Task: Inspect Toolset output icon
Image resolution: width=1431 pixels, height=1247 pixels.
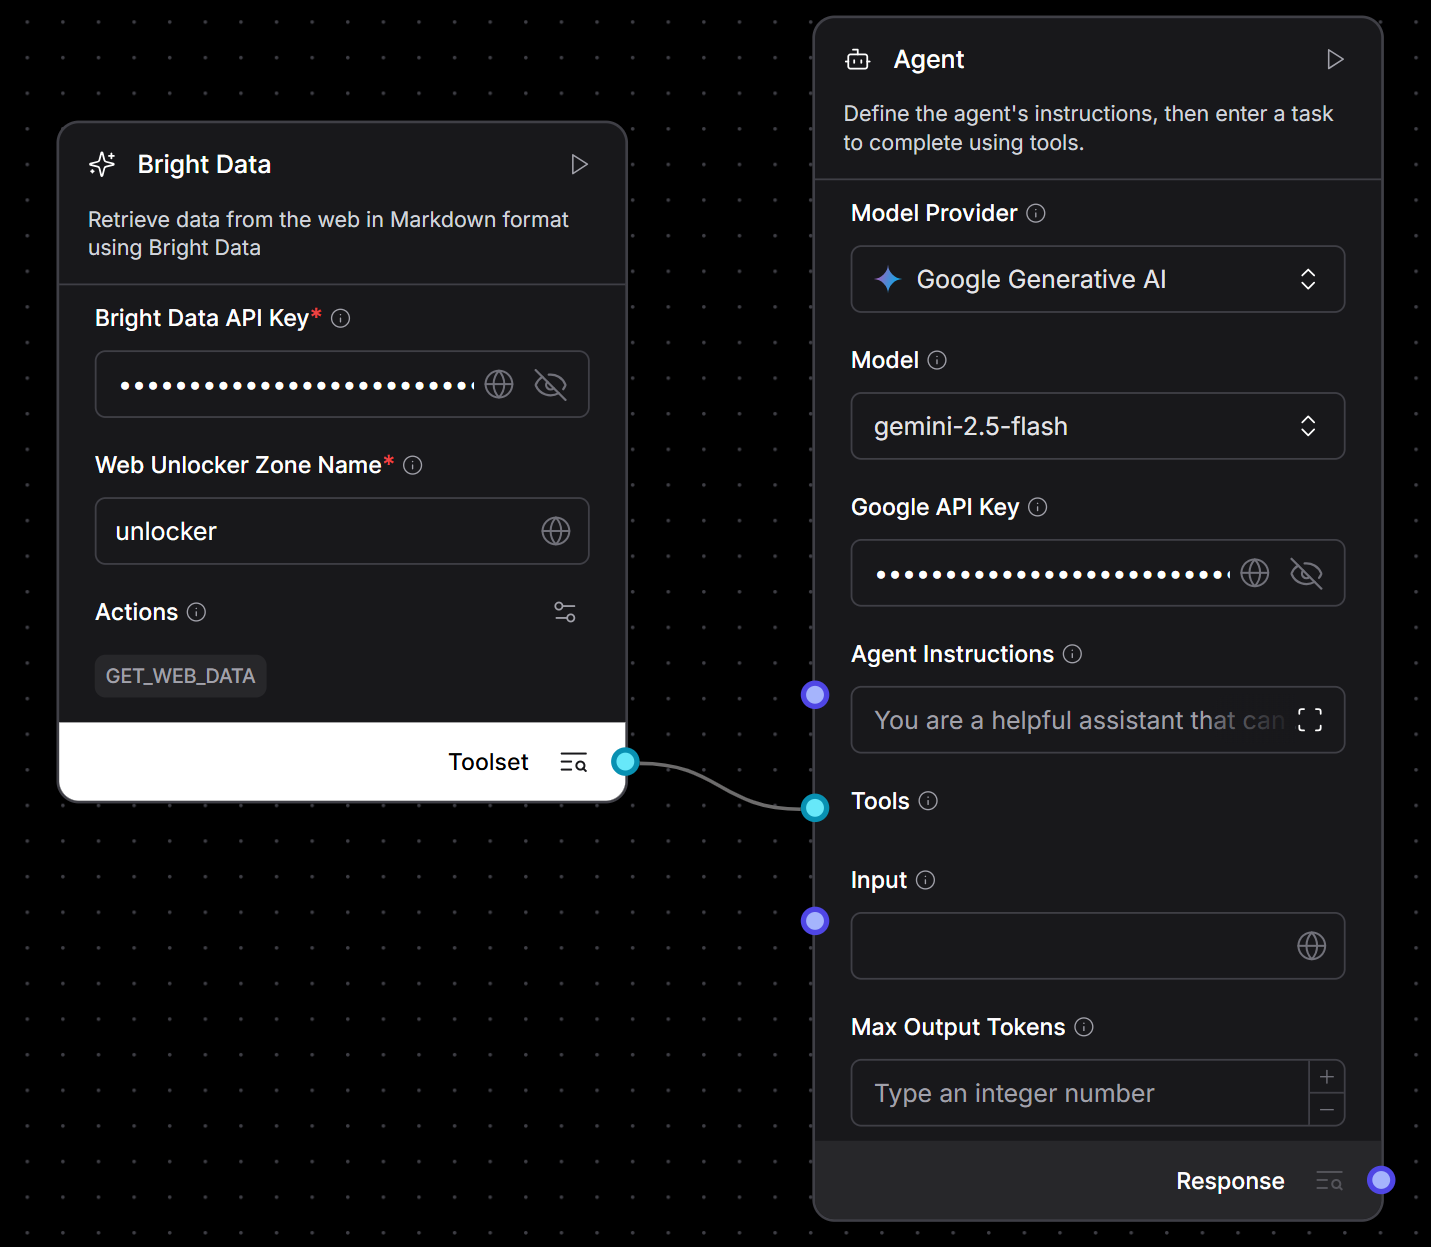Action: [573, 762]
